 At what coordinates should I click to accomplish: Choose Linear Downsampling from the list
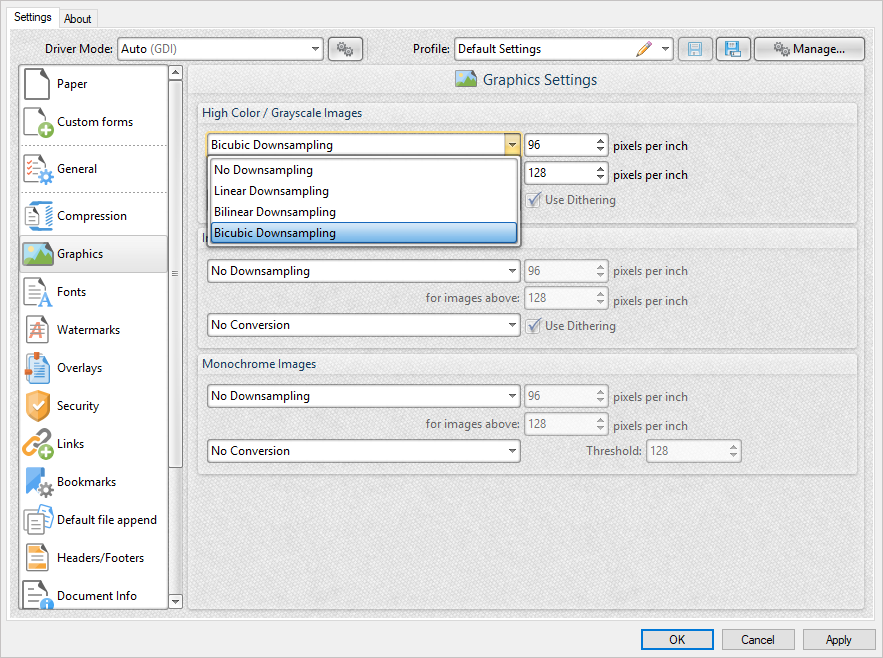[x=363, y=191]
